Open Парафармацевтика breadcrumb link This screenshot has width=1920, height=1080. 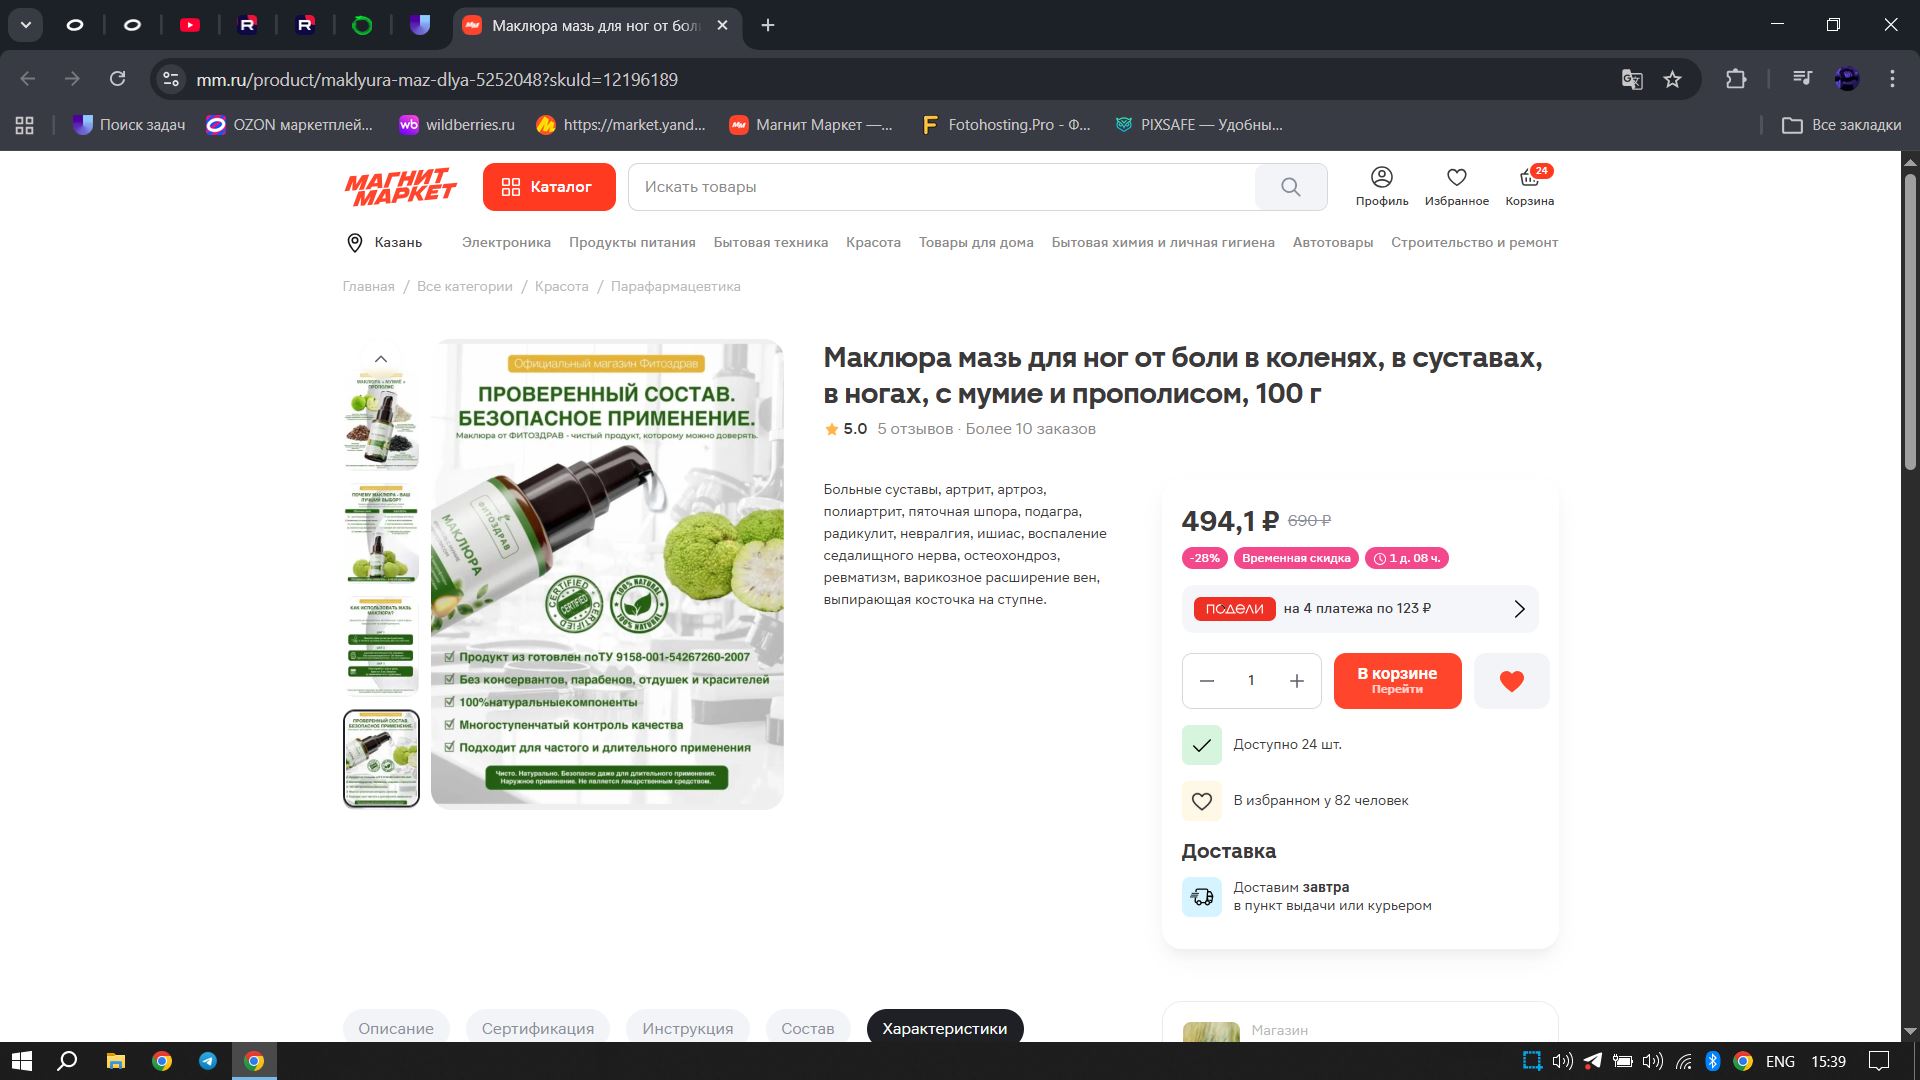(x=675, y=286)
